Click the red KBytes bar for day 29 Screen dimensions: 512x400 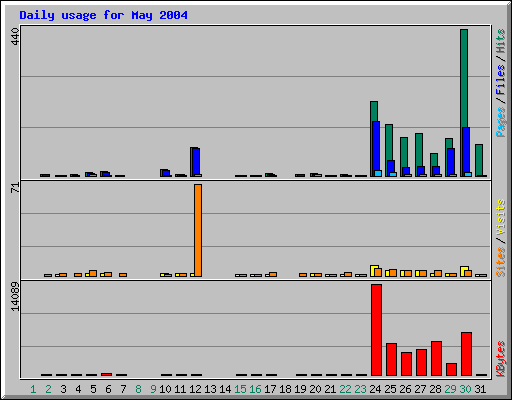pos(451,369)
